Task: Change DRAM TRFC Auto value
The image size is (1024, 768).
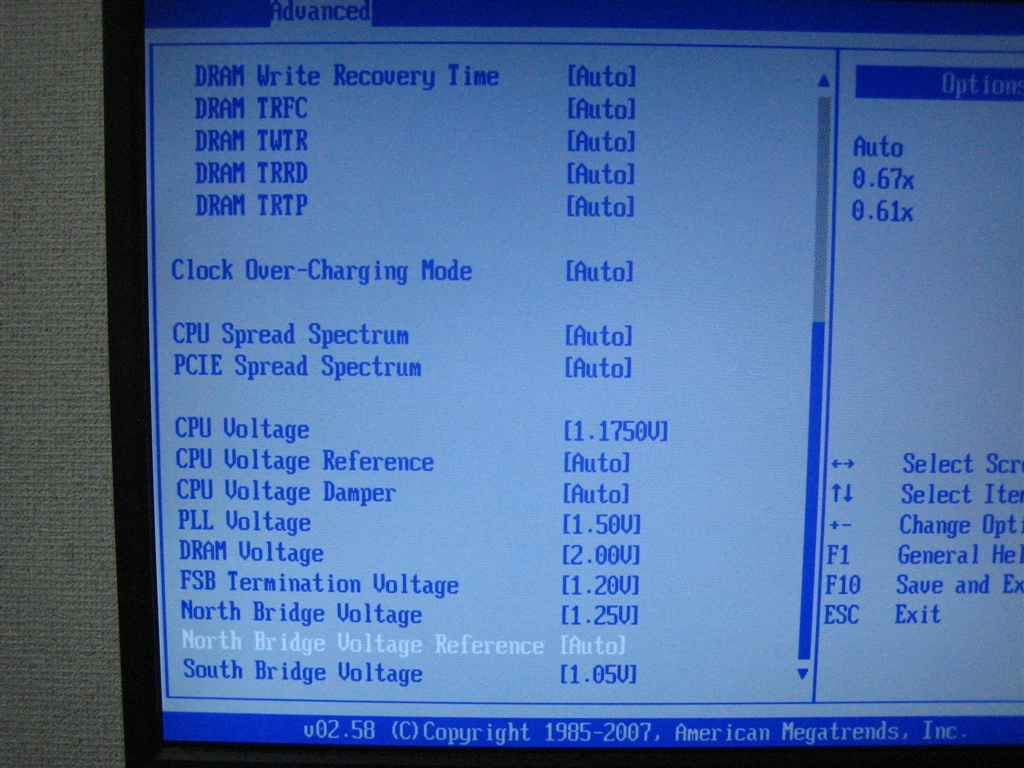Action: [601, 109]
